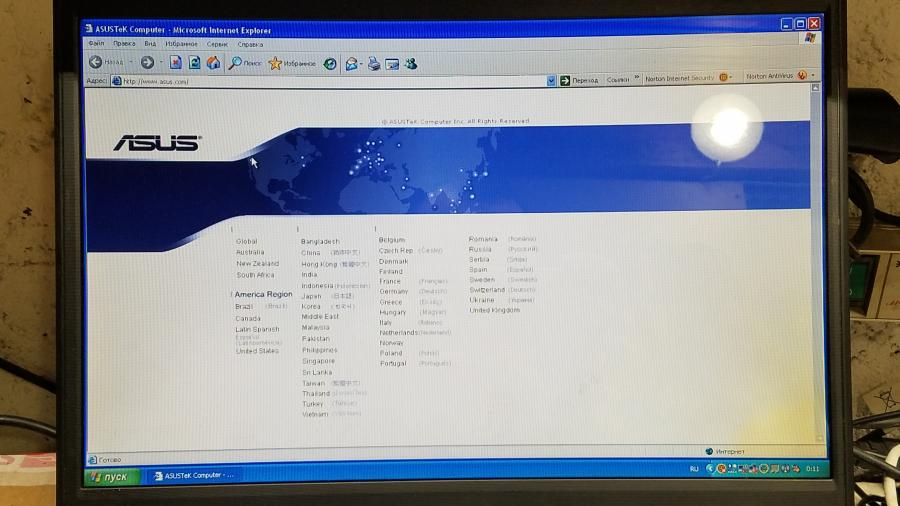Open the Избранное menu in menu bar
Image resolution: width=900 pixels, height=506 pixels.
click(181, 44)
